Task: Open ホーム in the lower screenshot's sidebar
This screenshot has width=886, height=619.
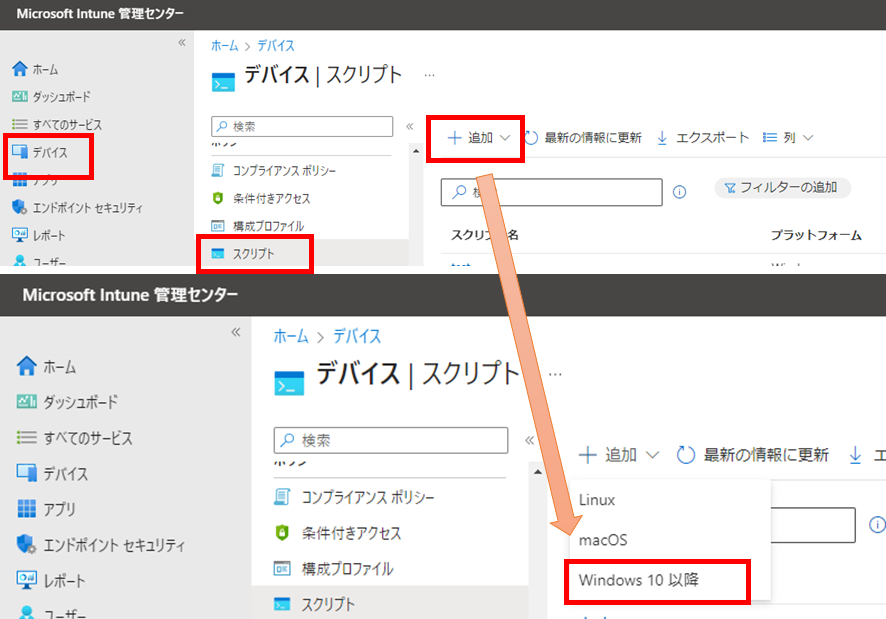Action: point(46,366)
